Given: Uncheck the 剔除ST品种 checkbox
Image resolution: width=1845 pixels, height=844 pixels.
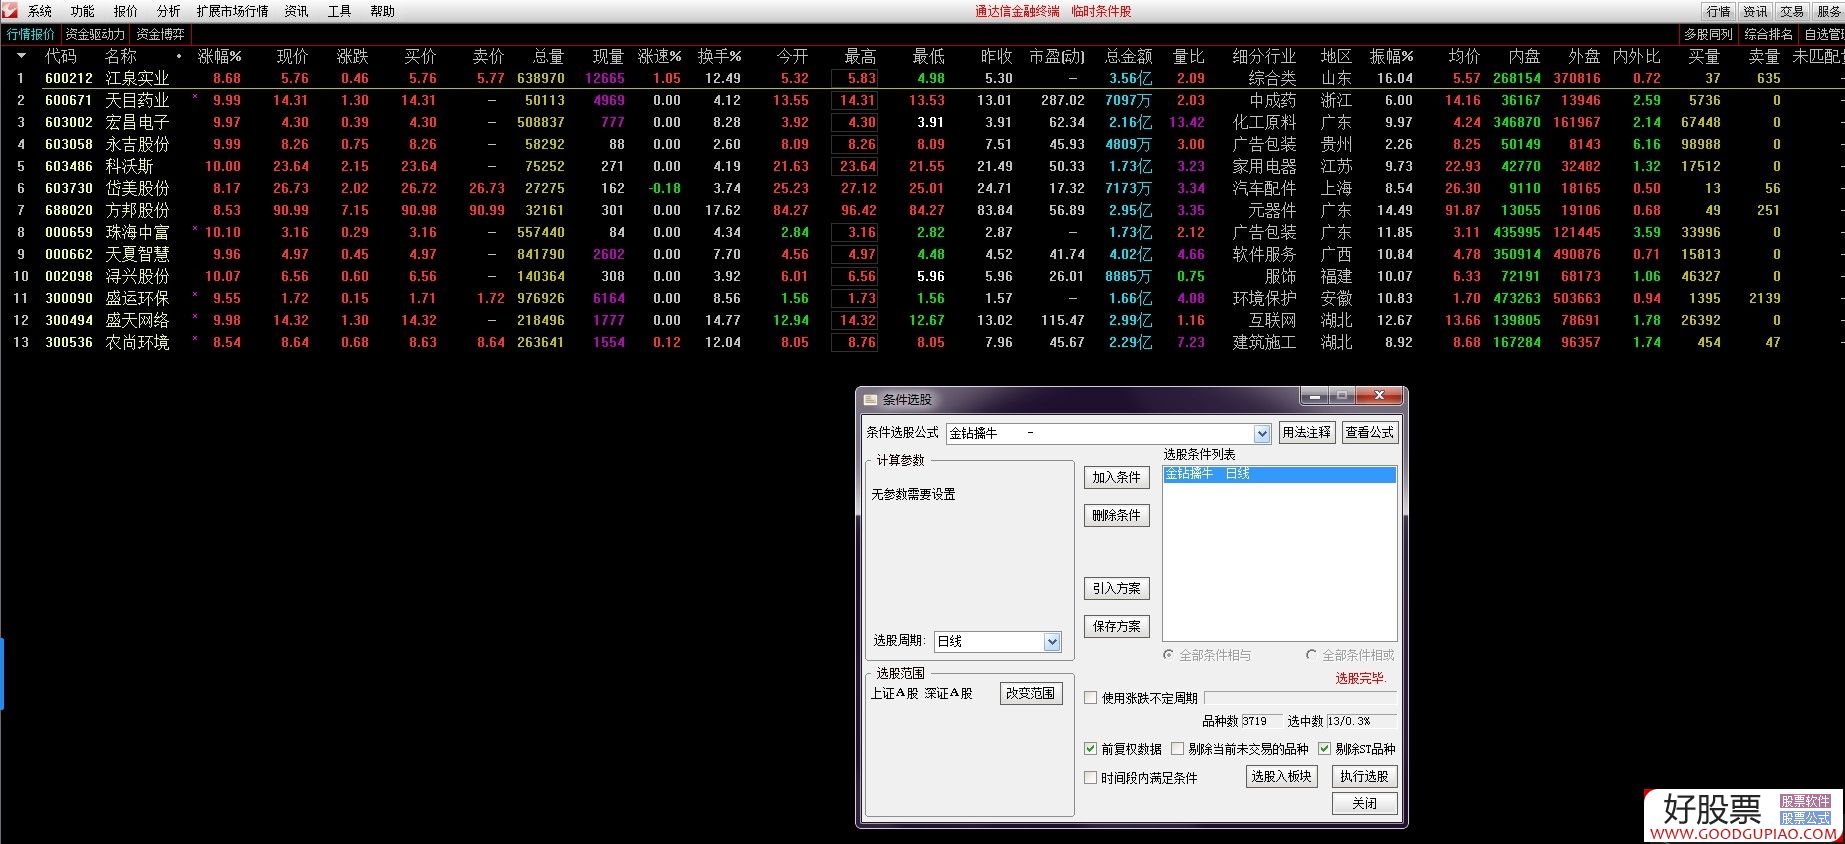Looking at the screenshot, I should pyautogui.click(x=1324, y=749).
